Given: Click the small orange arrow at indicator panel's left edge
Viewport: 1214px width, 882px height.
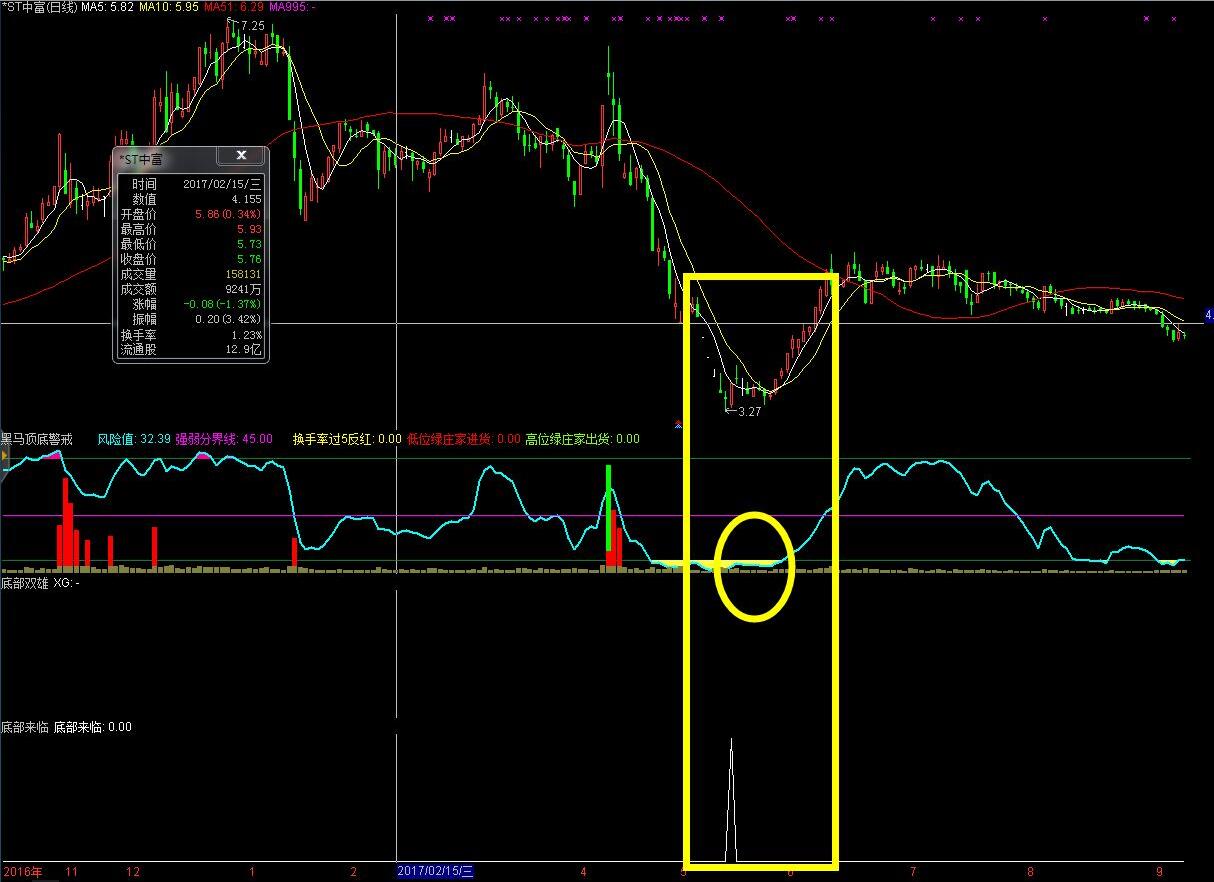Looking at the screenshot, I should (x=4, y=457).
